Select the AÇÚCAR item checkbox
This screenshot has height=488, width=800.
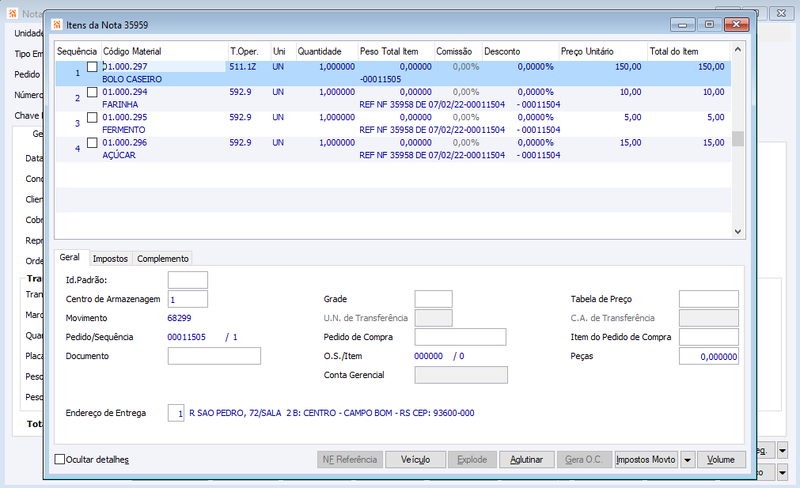[92, 142]
